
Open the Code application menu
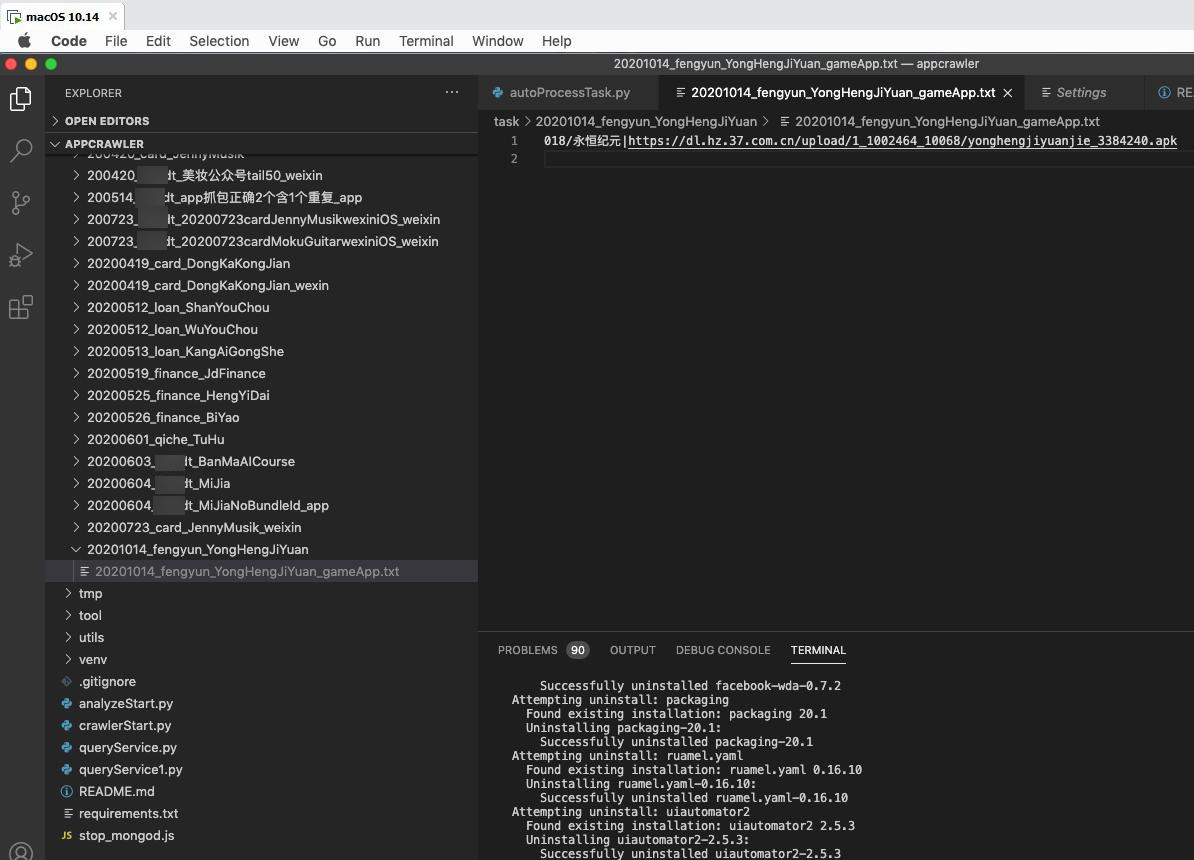pyautogui.click(x=69, y=40)
